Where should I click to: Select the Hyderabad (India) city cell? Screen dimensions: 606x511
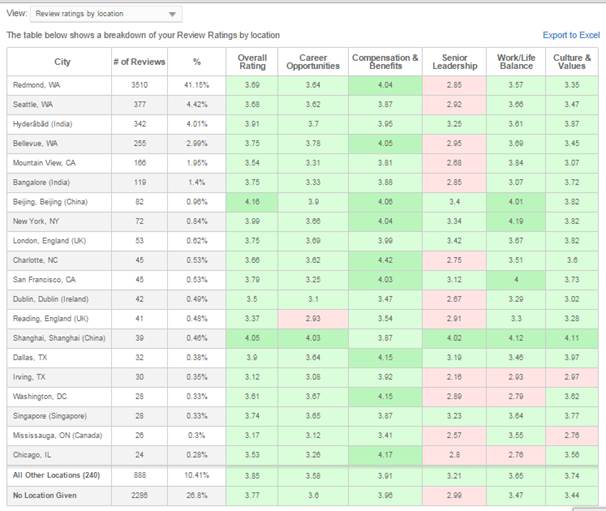(x=59, y=124)
